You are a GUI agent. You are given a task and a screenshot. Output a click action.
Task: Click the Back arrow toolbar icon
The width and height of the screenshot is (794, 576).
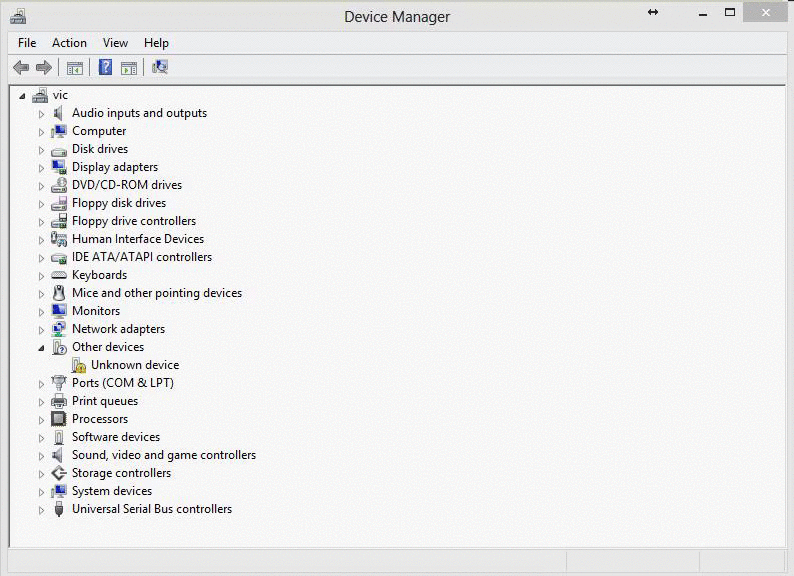tap(21, 67)
